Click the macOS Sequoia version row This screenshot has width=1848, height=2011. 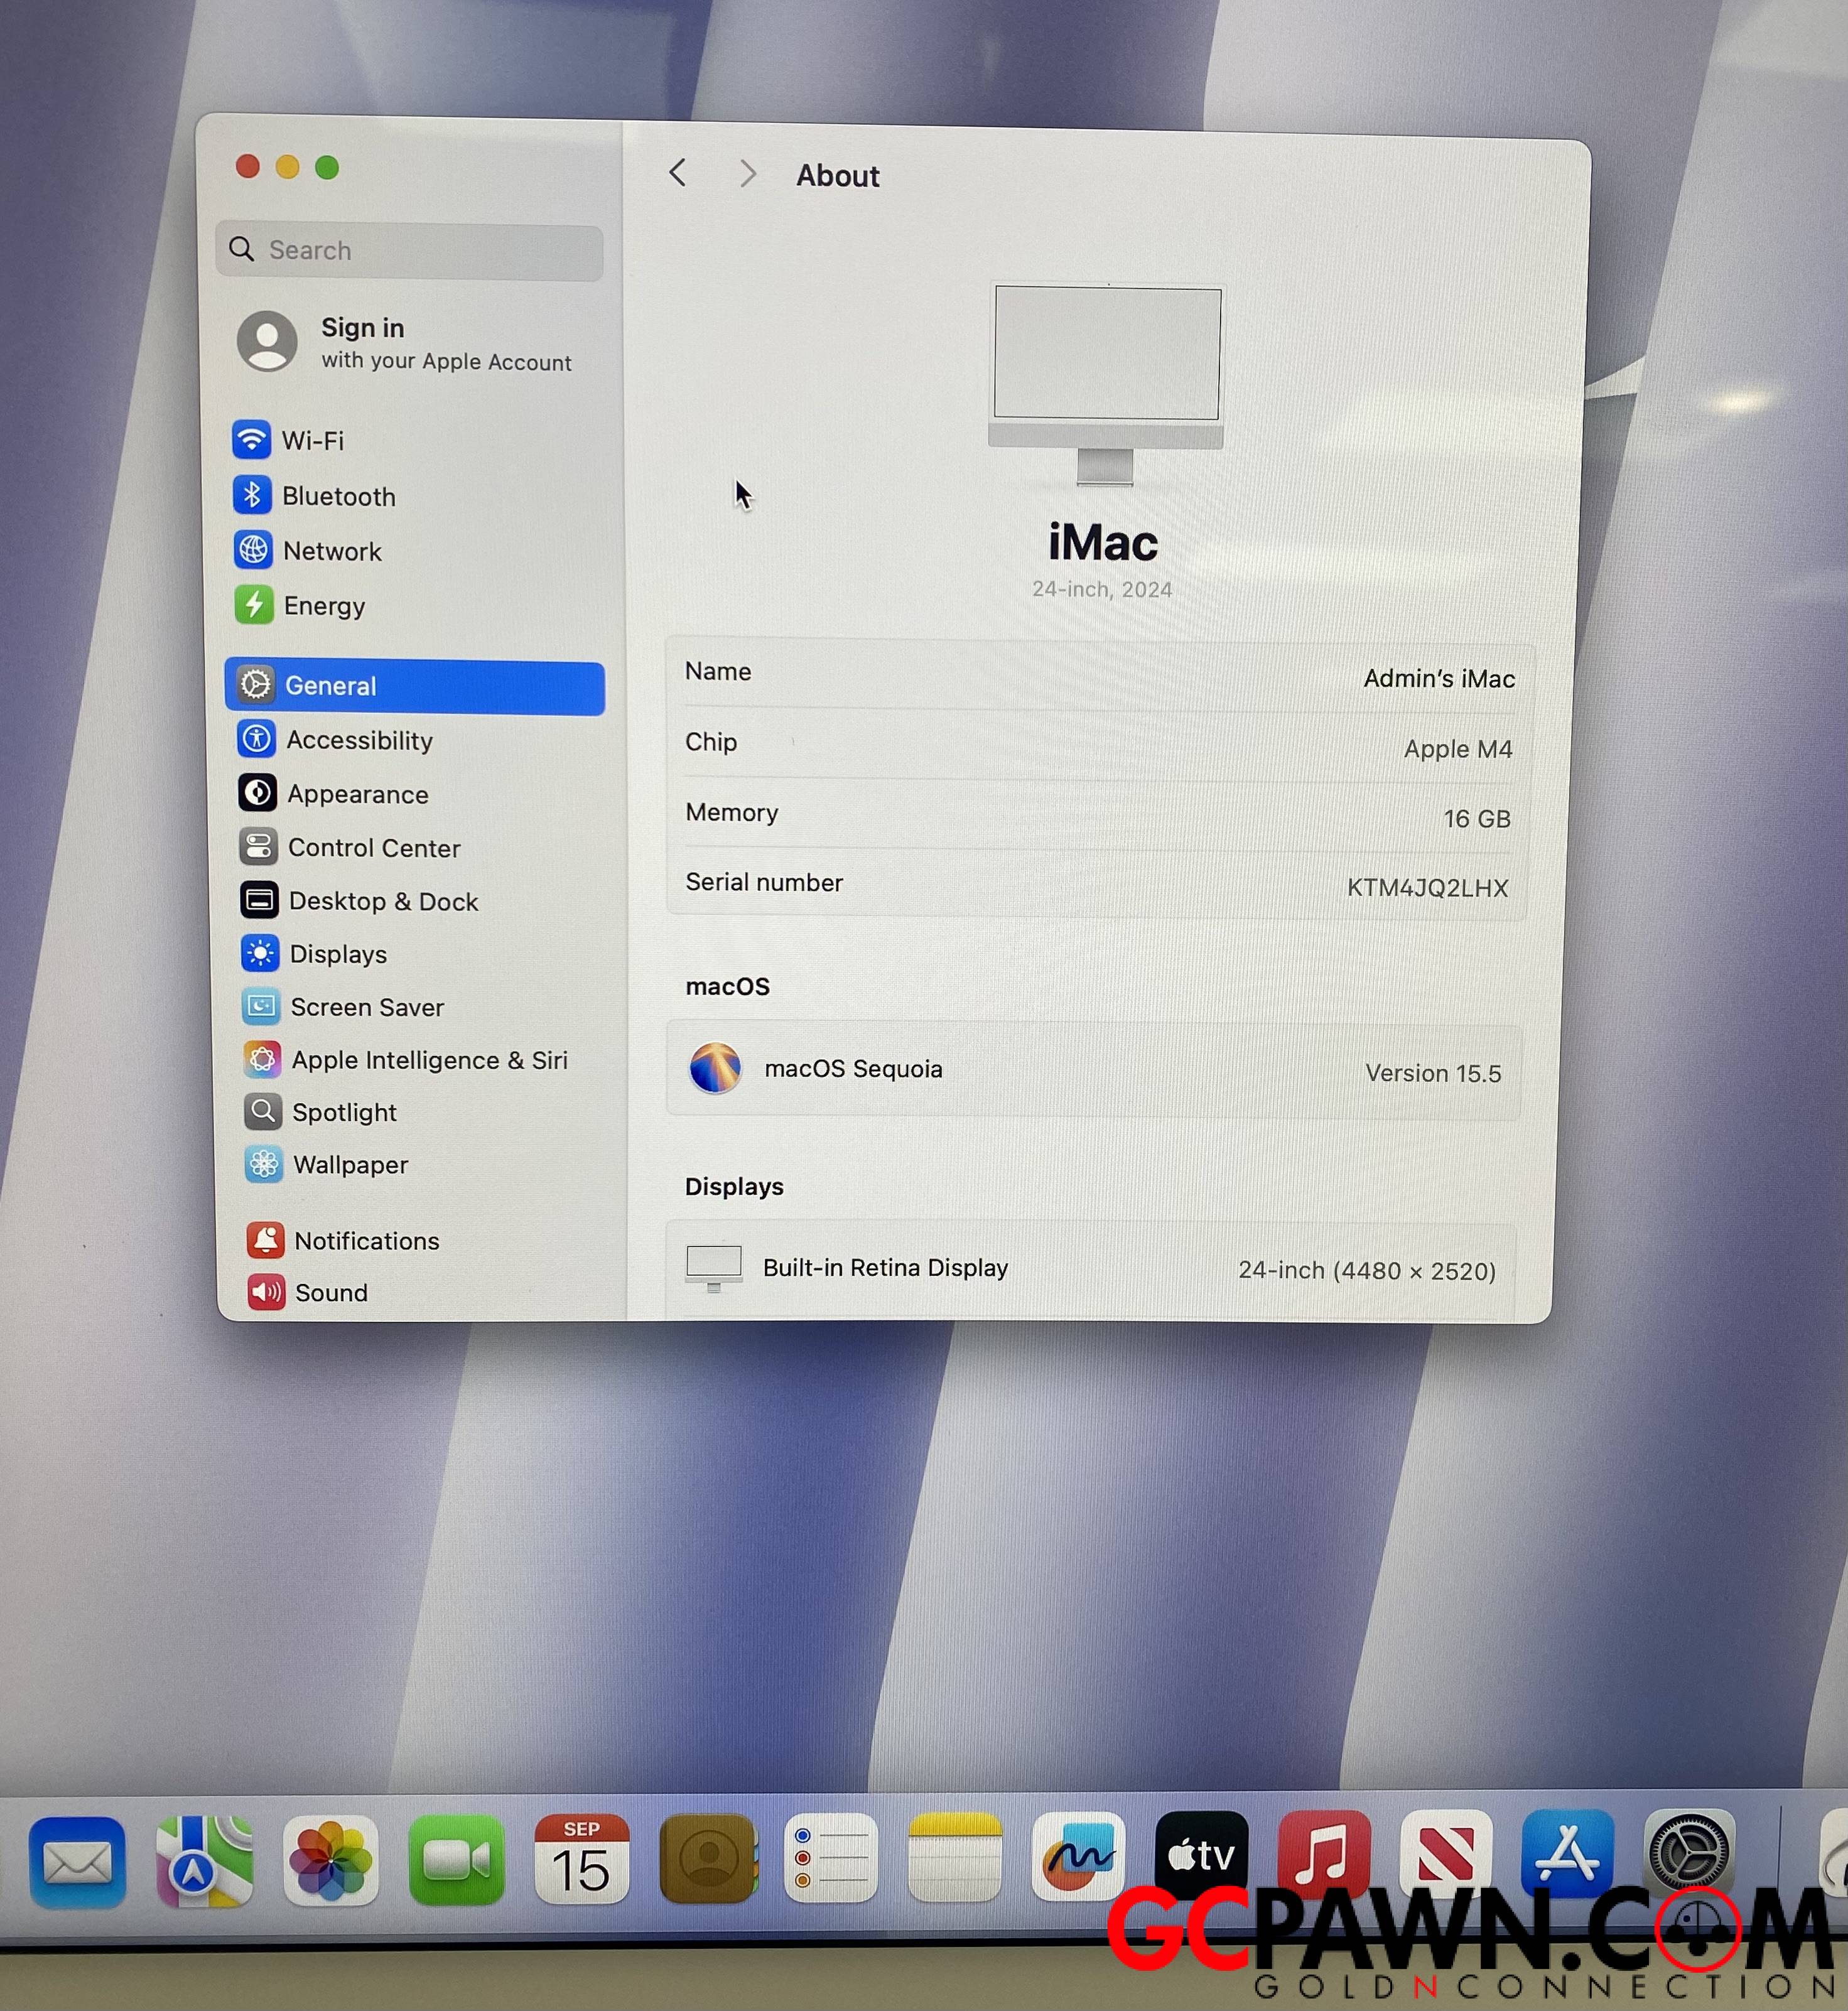pyautogui.click(x=1094, y=1070)
